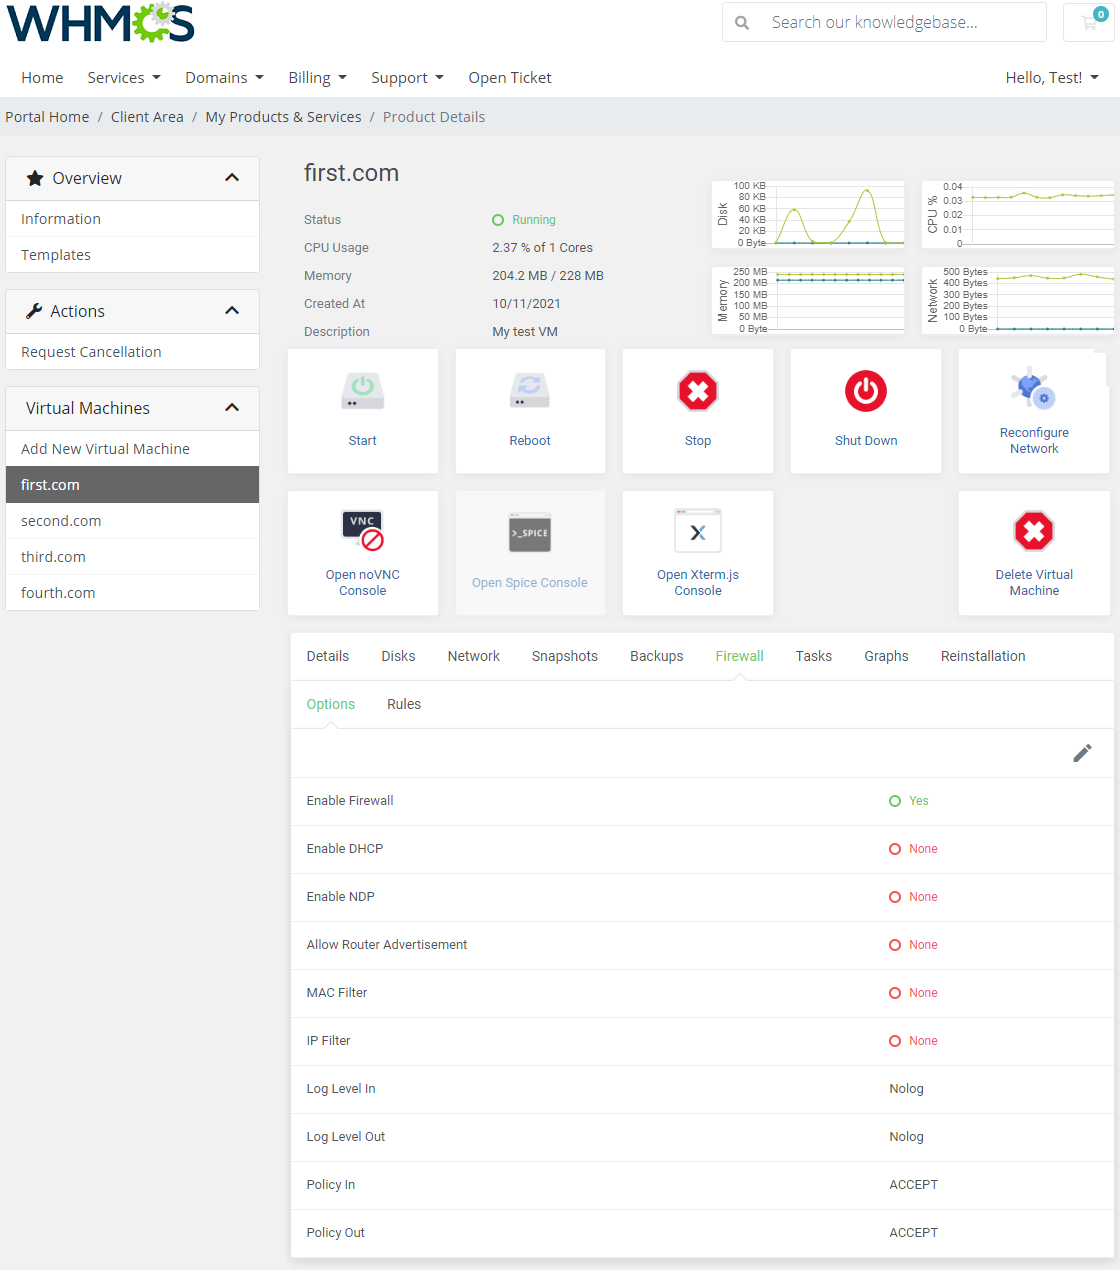
Task: Switch to the Tasks tab
Action: pos(814,656)
